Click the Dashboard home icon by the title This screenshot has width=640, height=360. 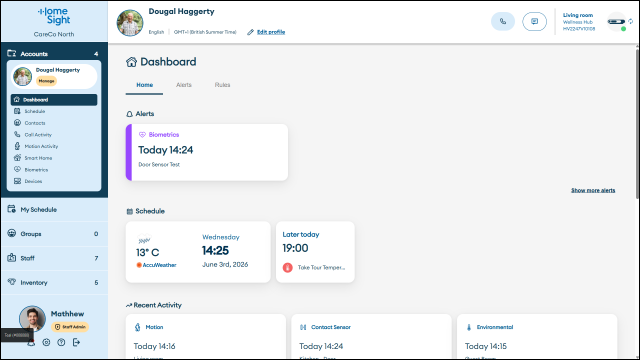point(131,62)
